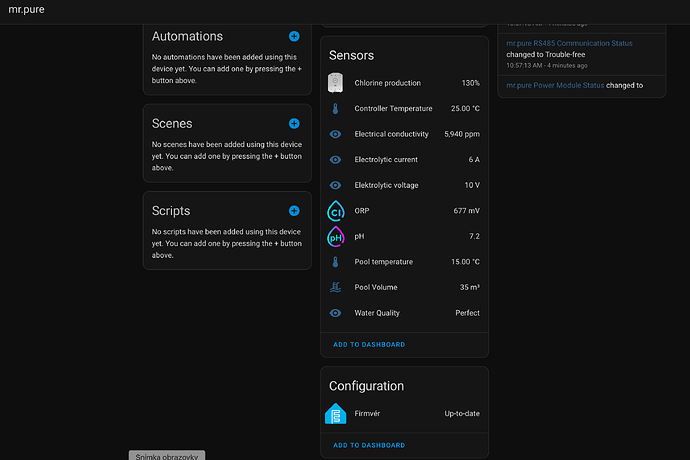690x460 pixels.
Task: Click the ORP chlorine drop icon
Action: click(335, 211)
